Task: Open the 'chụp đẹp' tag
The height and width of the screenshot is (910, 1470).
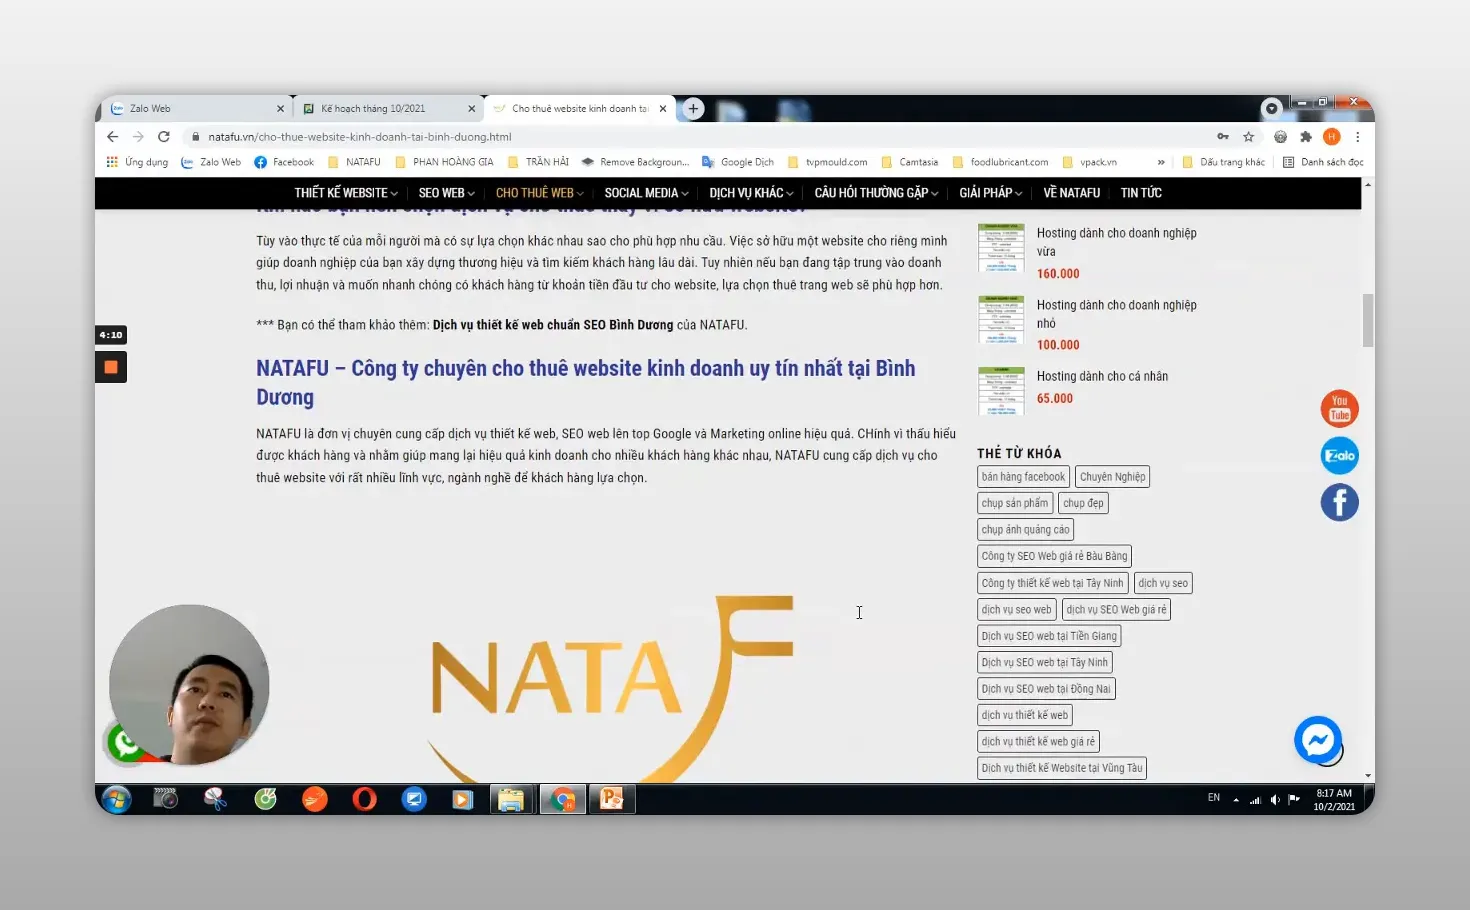Action: coord(1084,503)
